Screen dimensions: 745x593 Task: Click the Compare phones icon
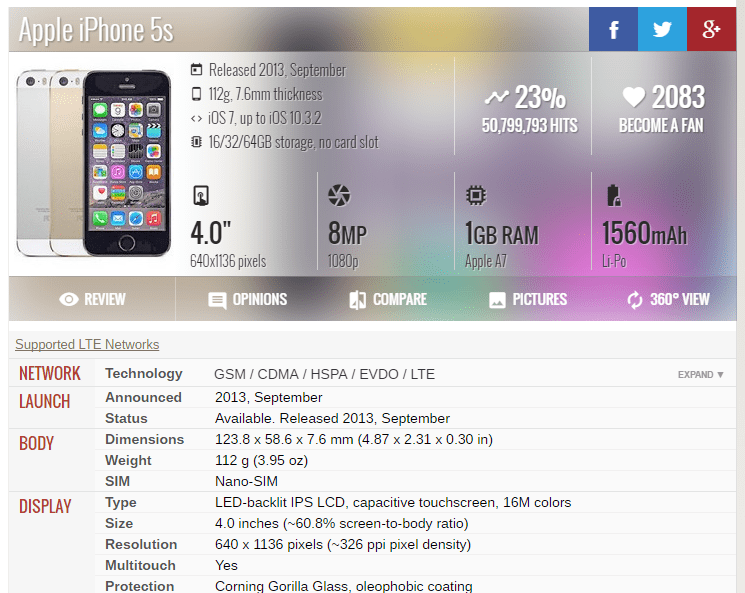click(x=358, y=300)
